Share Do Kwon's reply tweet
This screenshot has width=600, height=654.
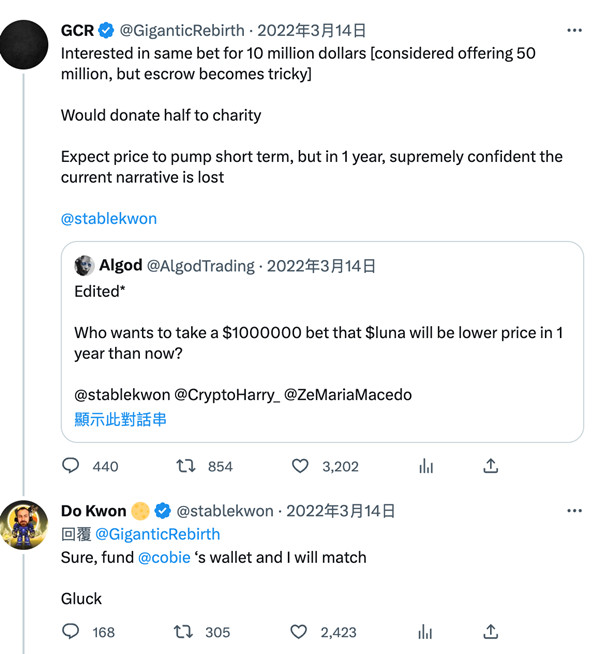coord(491,631)
